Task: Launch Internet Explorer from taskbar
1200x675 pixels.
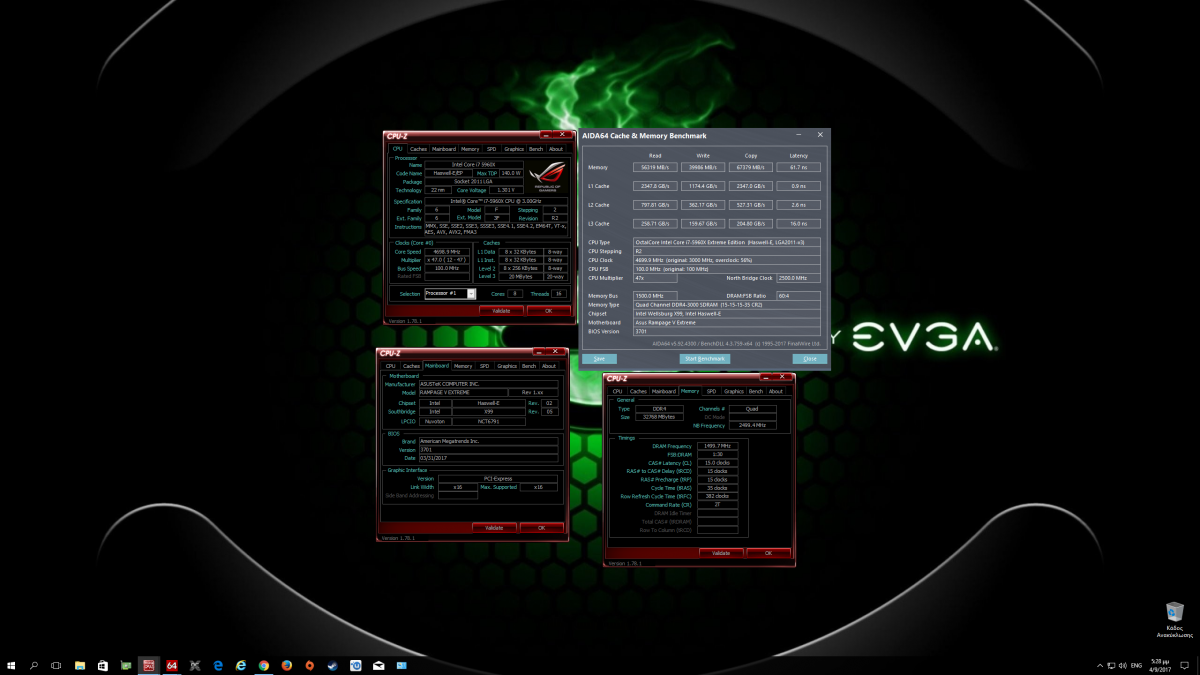Action: pyautogui.click(x=241, y=665)
